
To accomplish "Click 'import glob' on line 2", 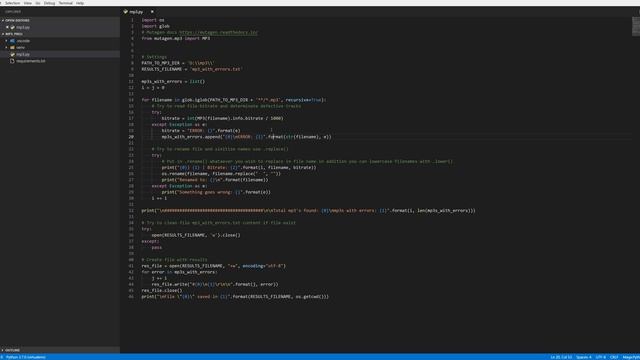I will pos(156,26).
